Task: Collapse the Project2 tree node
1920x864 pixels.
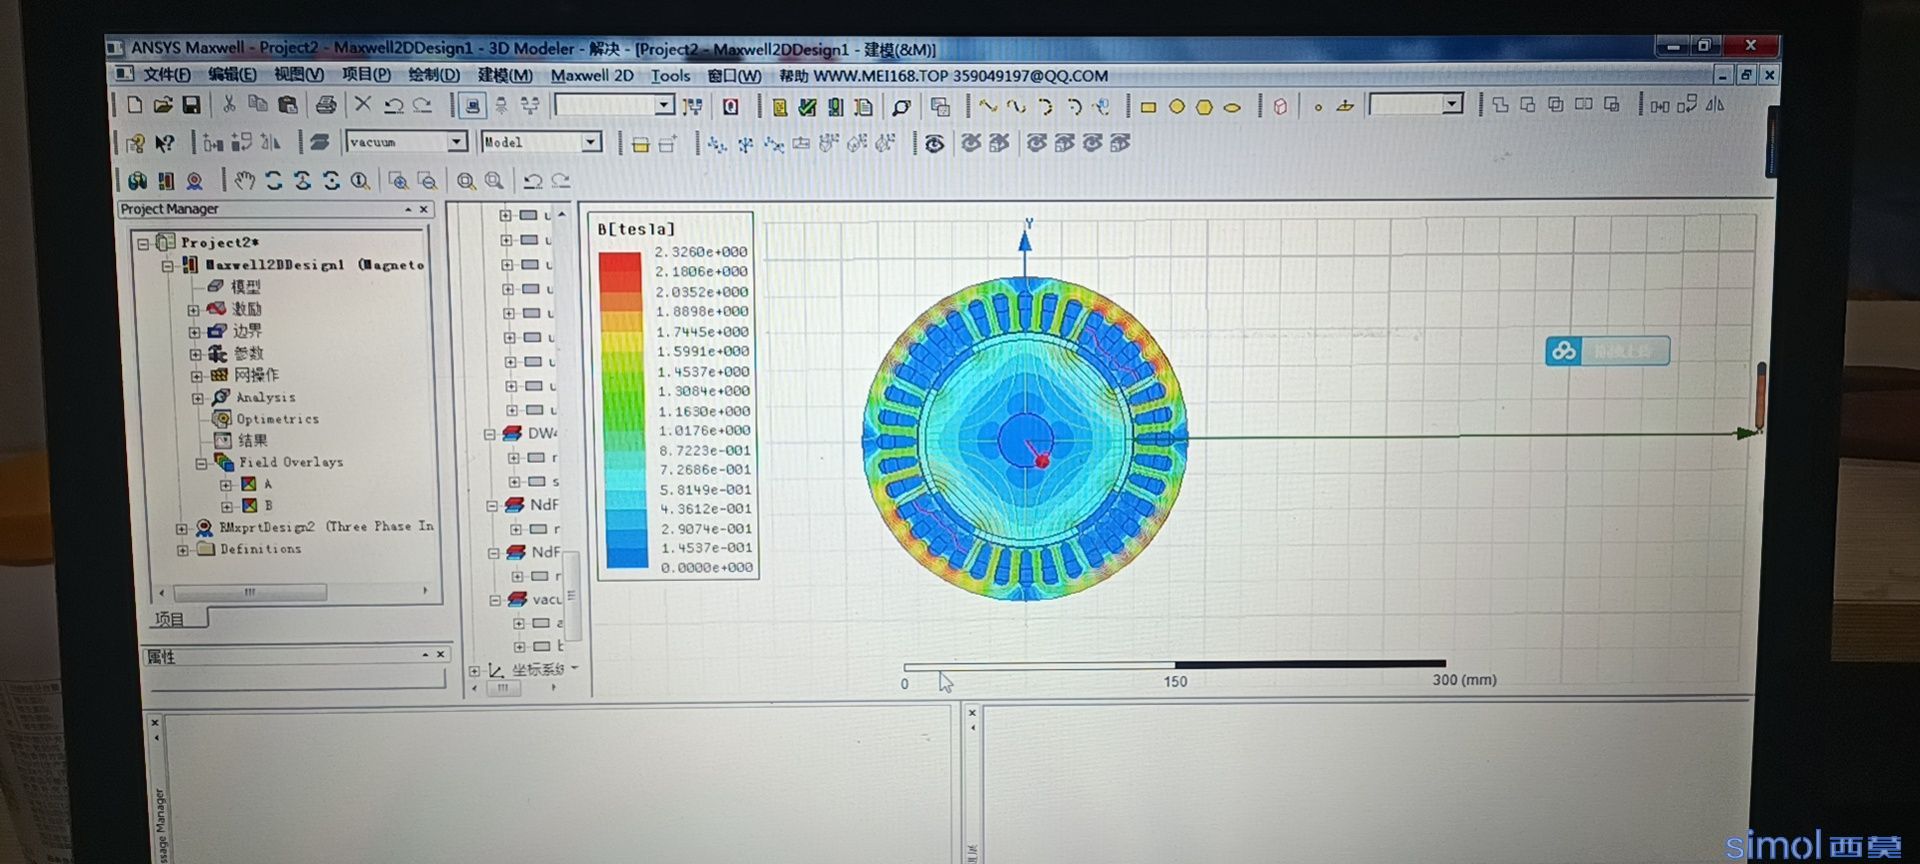Action: (143, 243)
